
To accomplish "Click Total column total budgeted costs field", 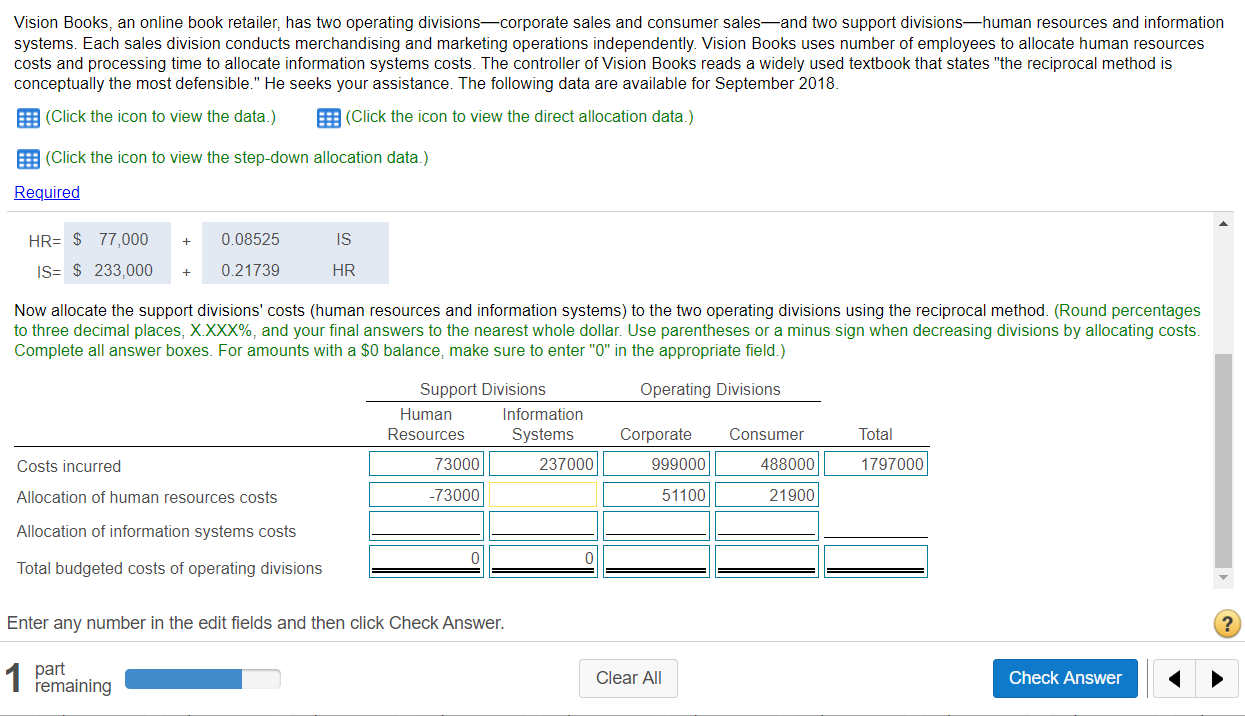I will (875, 561).
